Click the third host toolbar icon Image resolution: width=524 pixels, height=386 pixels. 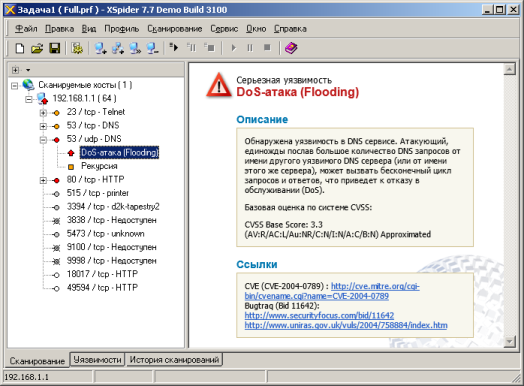pyautogui.click(x=135, y=48)
